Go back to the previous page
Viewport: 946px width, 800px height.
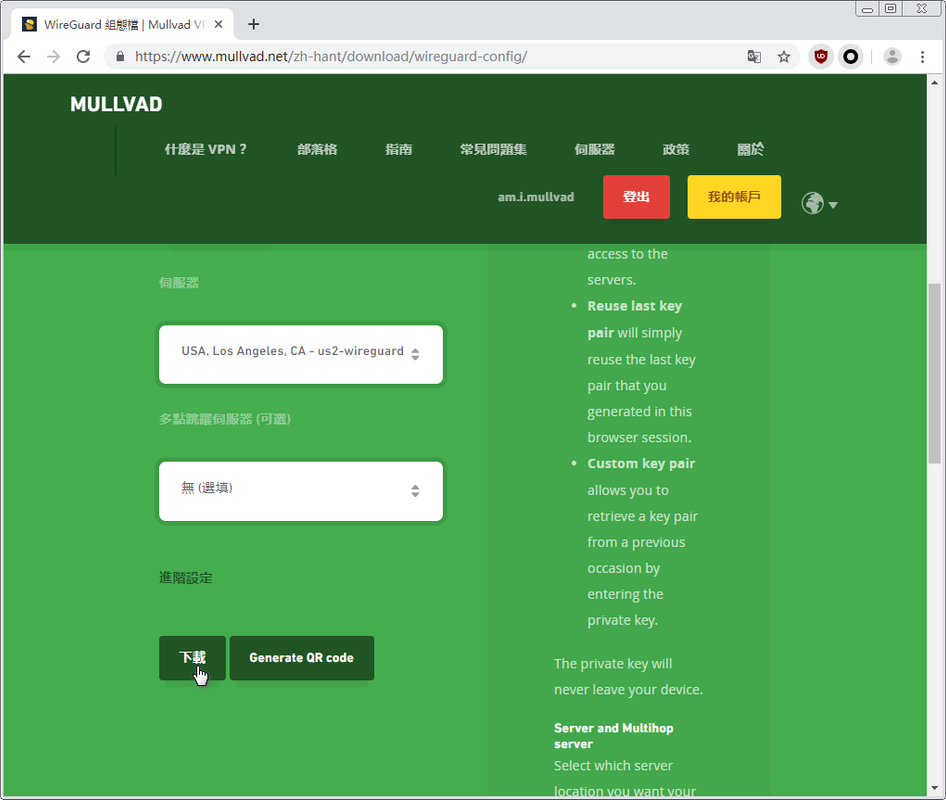24,57
